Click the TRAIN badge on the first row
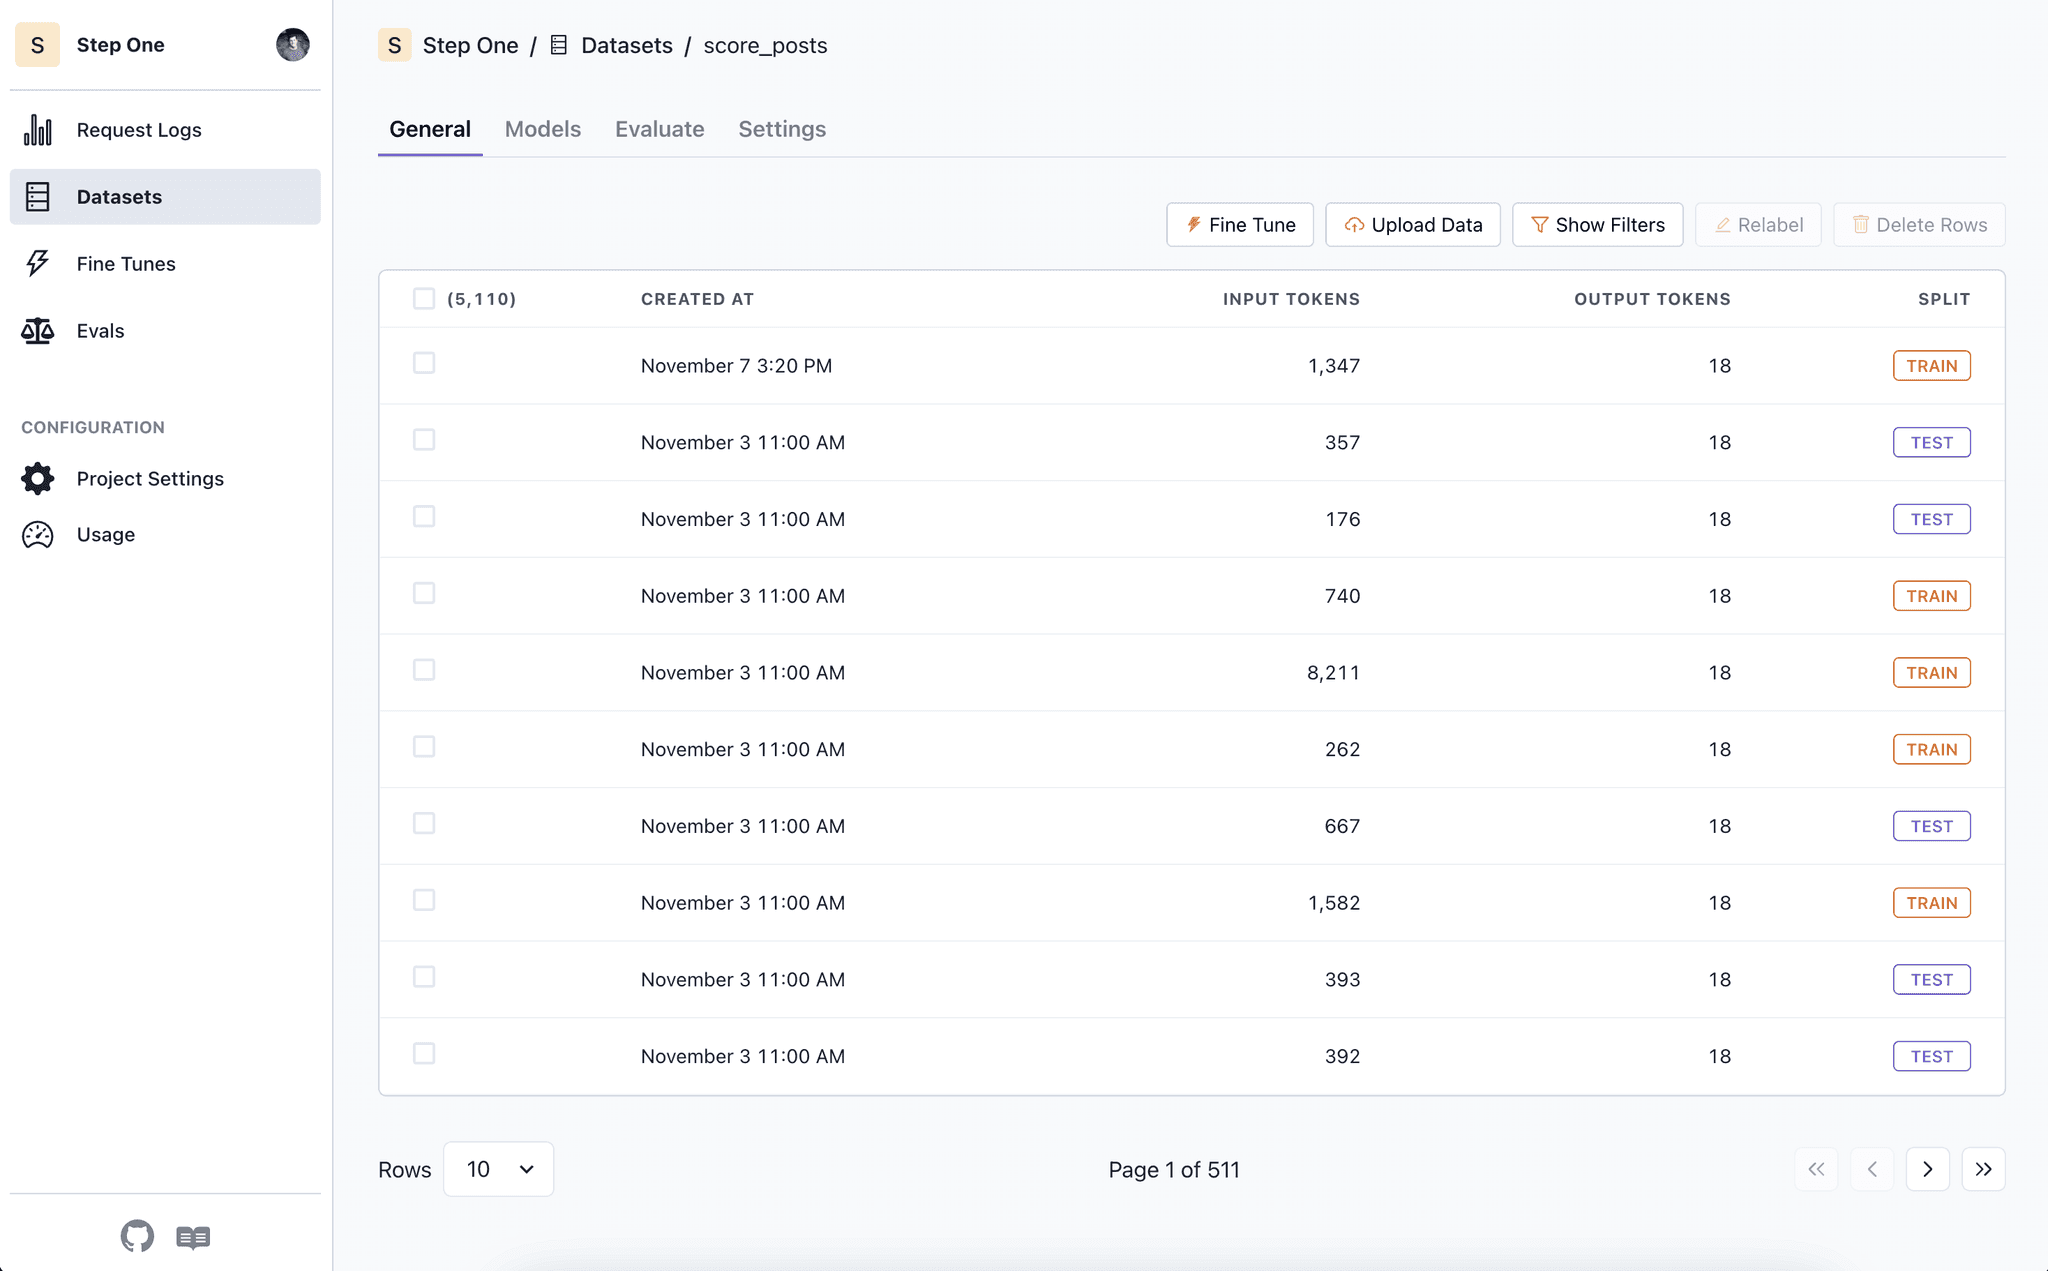The height and width of the screenshot is (1271, 2048). [1931, 365]
